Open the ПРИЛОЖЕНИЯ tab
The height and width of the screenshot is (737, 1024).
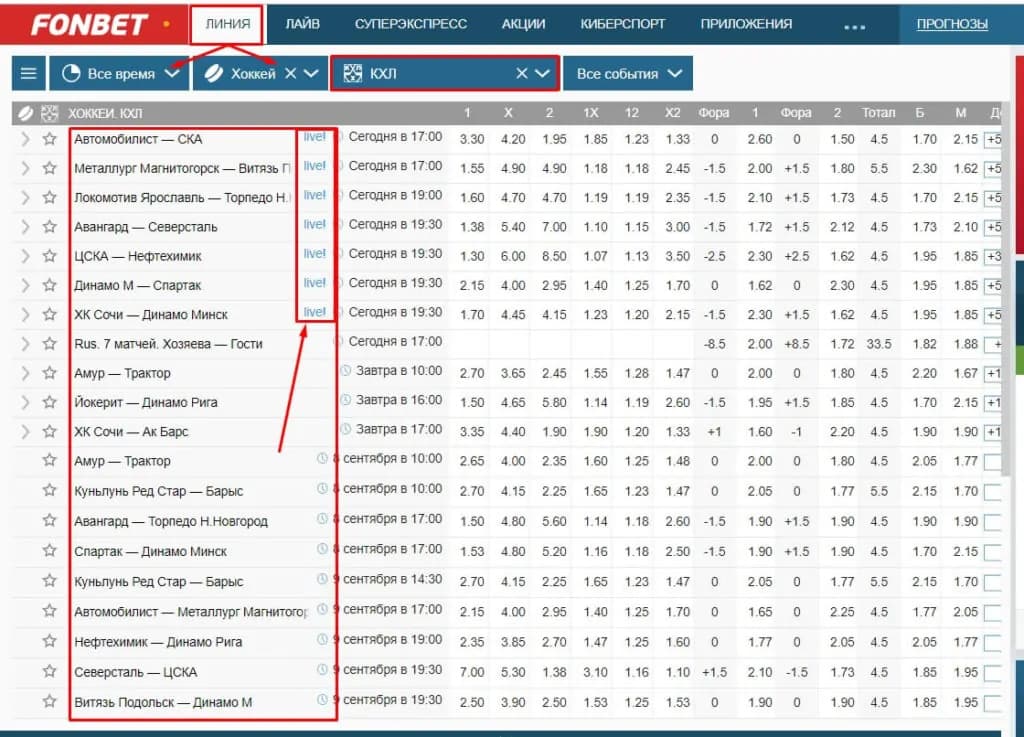[746, 24]
